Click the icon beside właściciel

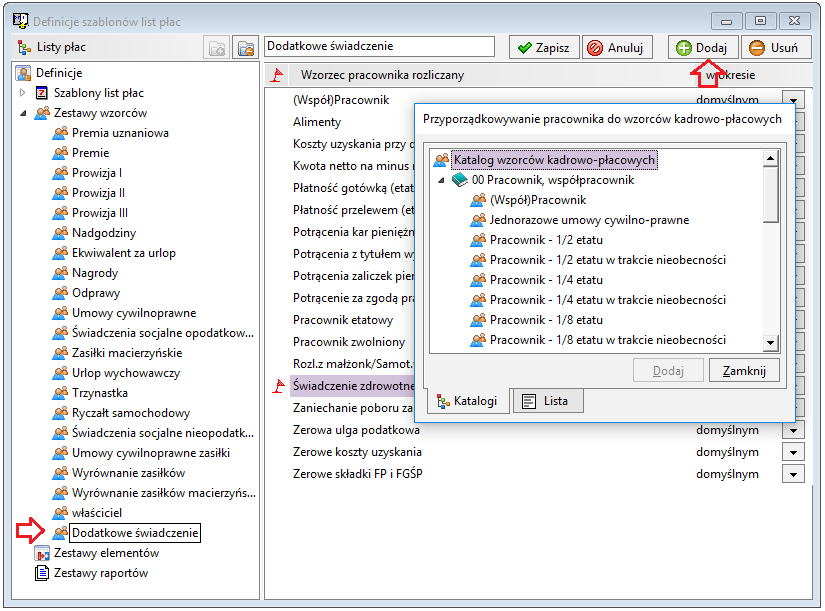(x=61, y=513)
